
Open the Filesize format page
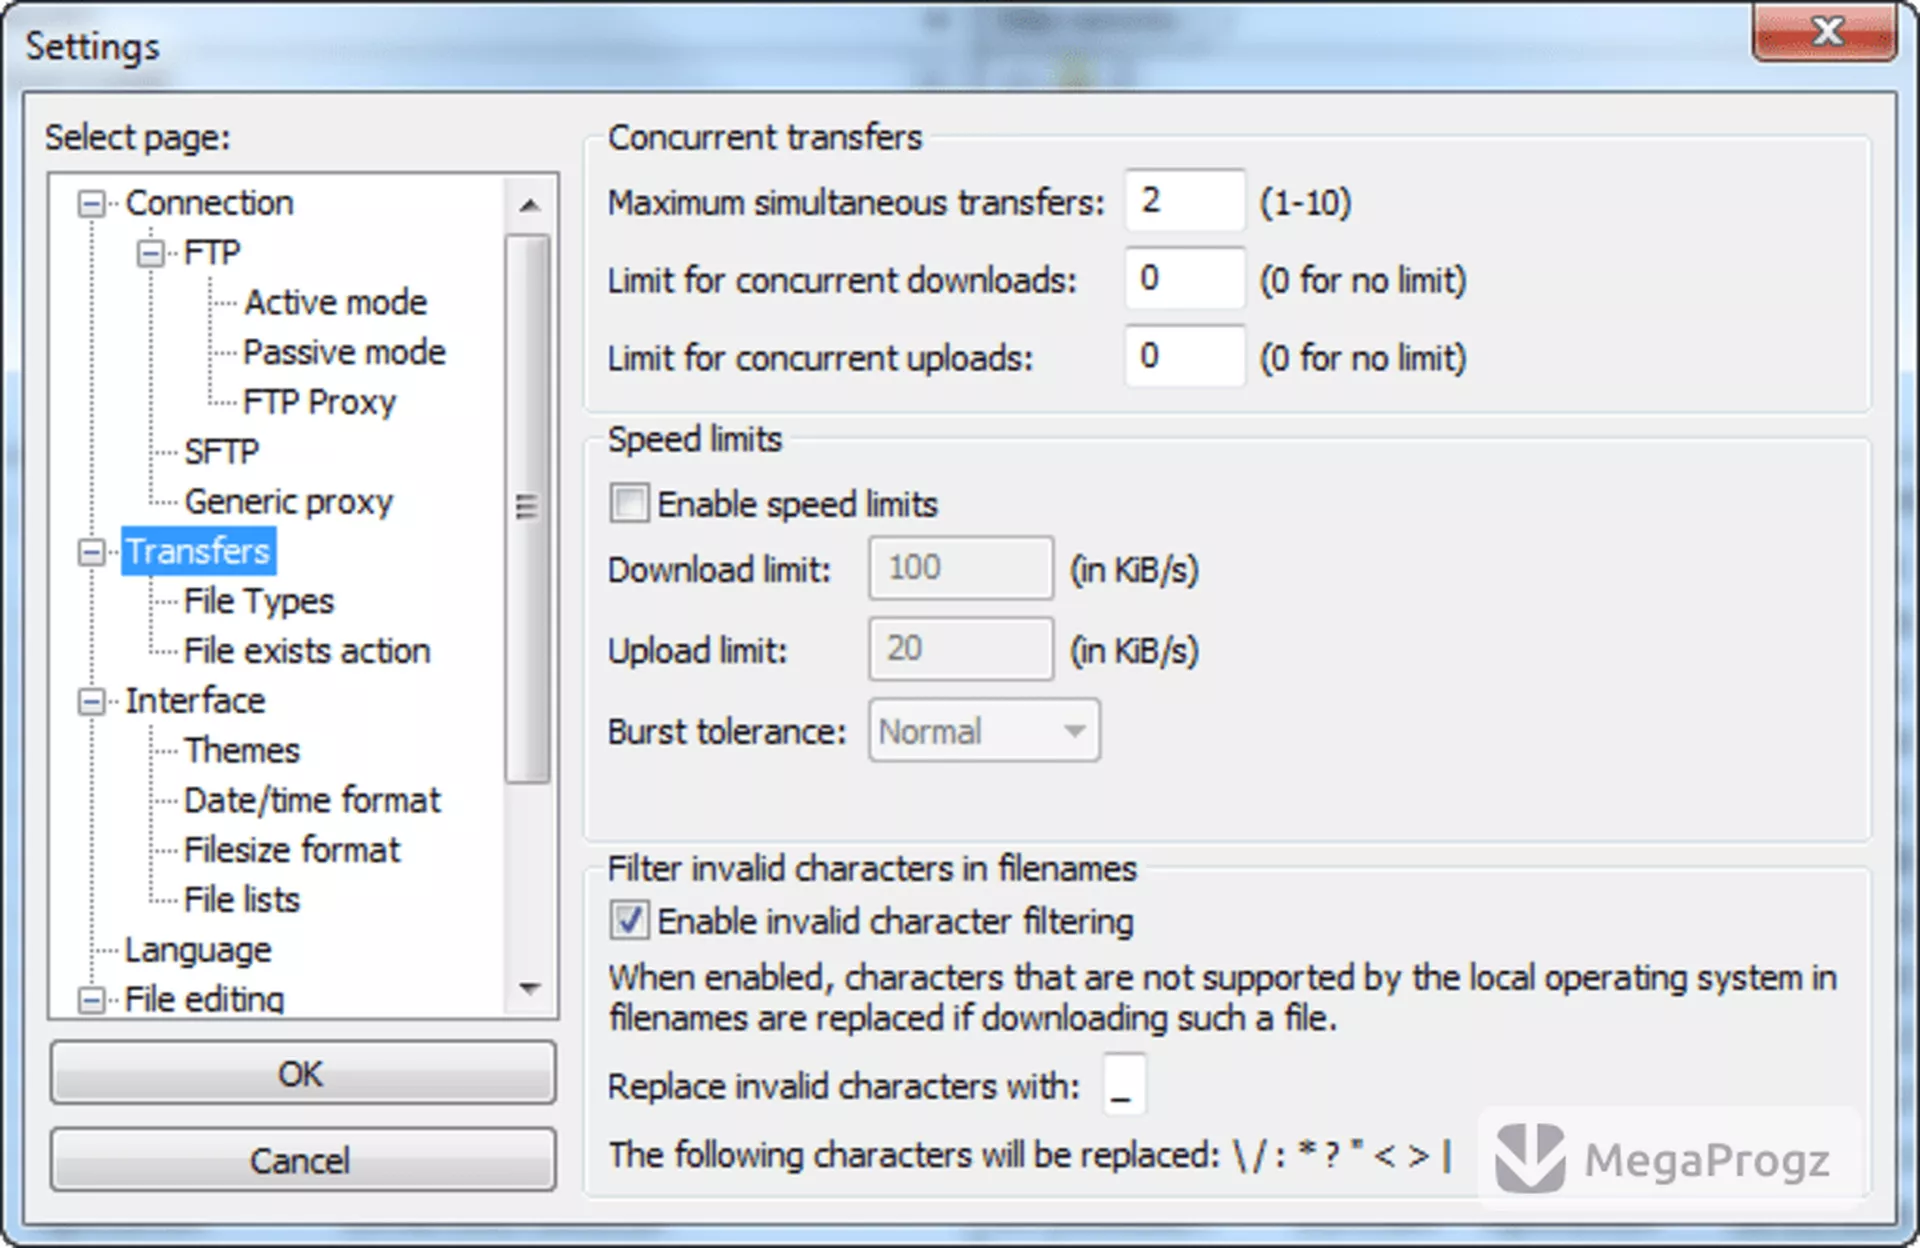pos(292,850)
